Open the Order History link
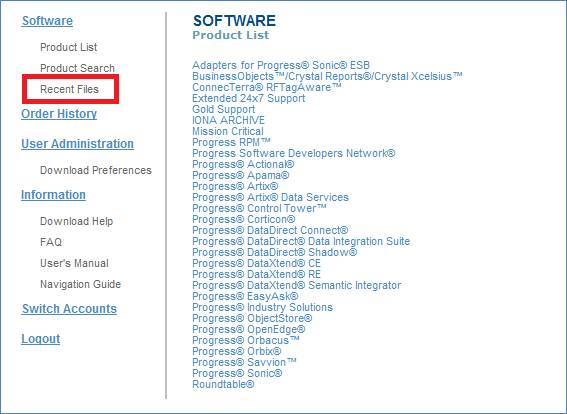Screen dimensions: 567x414 pyautogui.click(x=59, y=114)
